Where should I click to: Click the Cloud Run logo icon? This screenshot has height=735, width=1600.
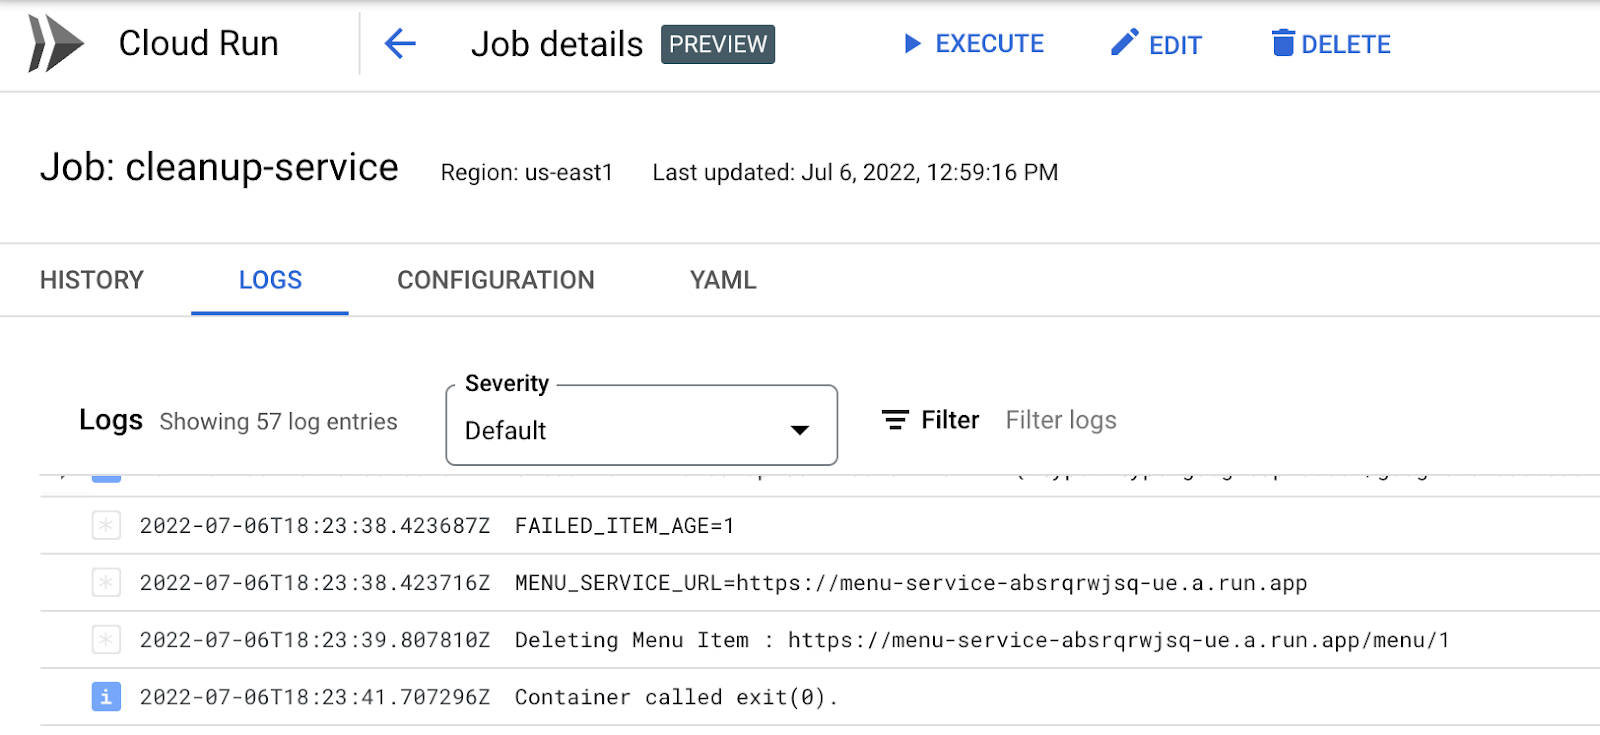point(55,44)
